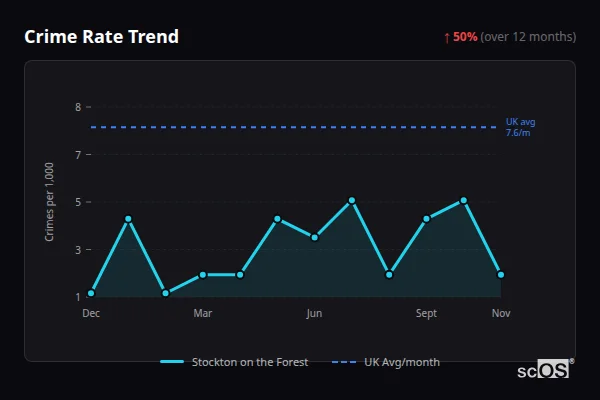Toggle the UK Avg/month legend entry
Screen dimensions: 600x400
pos(386,362)
